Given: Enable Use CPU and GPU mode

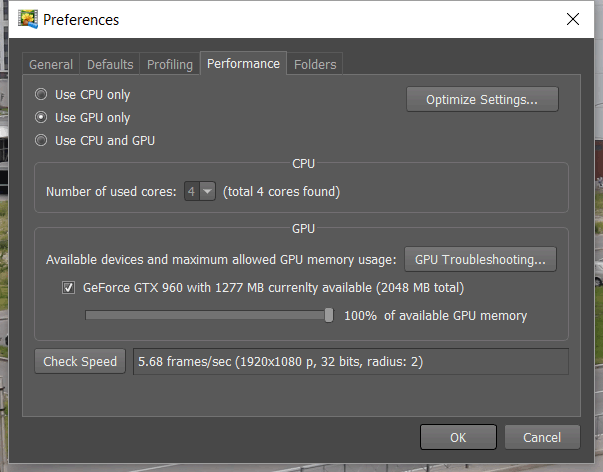Looking at the screenshot, I should pyautogui.click(x=41, y=140).
